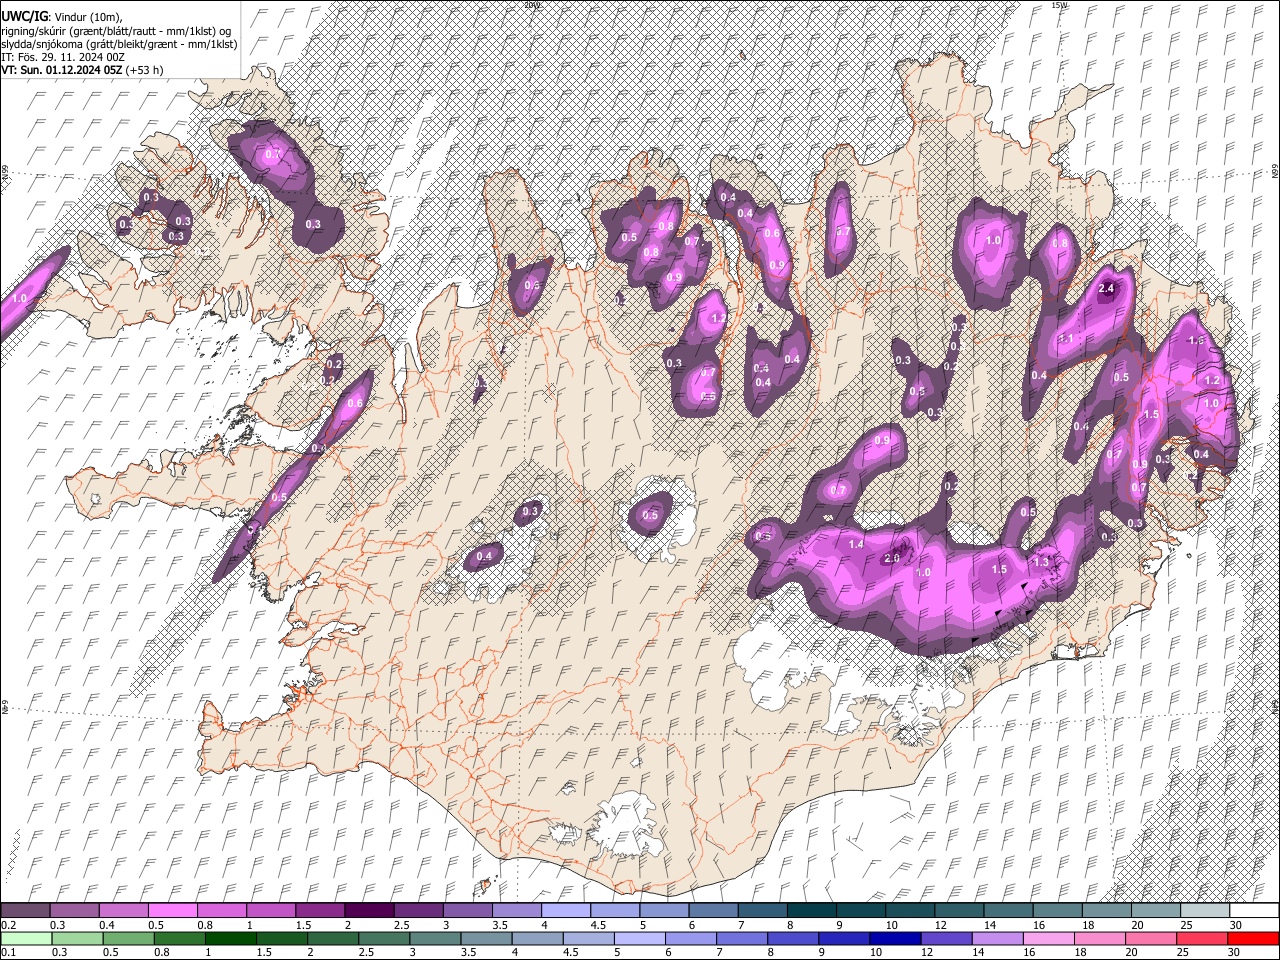1280x960 pixels.
Task: Click the 1.4 snowfall value label
Action: tap(856, 544)
